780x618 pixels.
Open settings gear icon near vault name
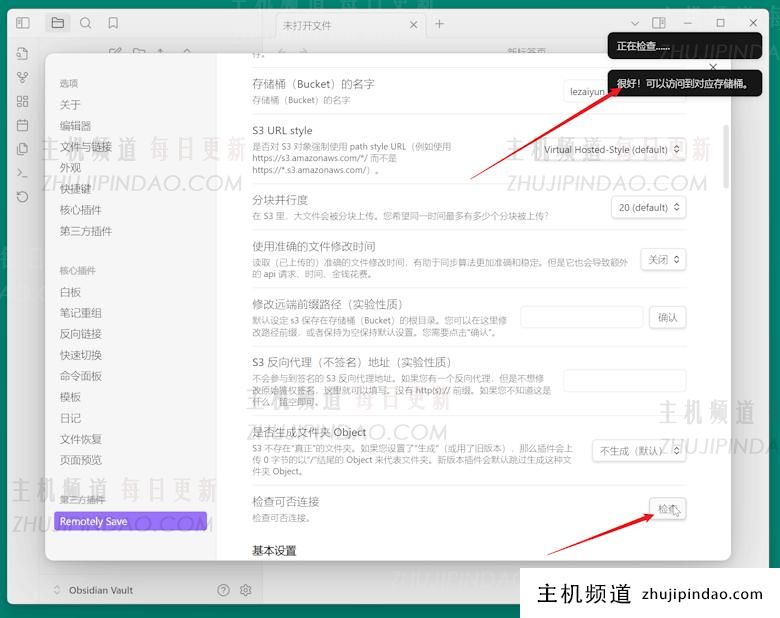(245, 590)
